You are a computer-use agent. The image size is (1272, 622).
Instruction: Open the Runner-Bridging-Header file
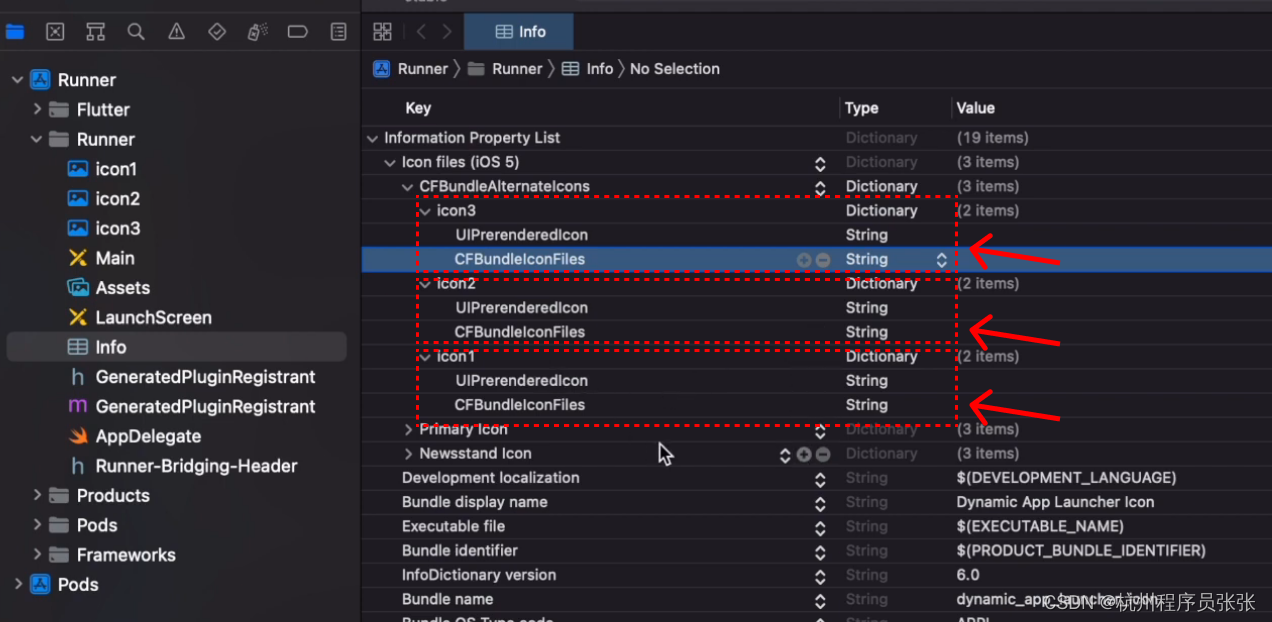182,466
